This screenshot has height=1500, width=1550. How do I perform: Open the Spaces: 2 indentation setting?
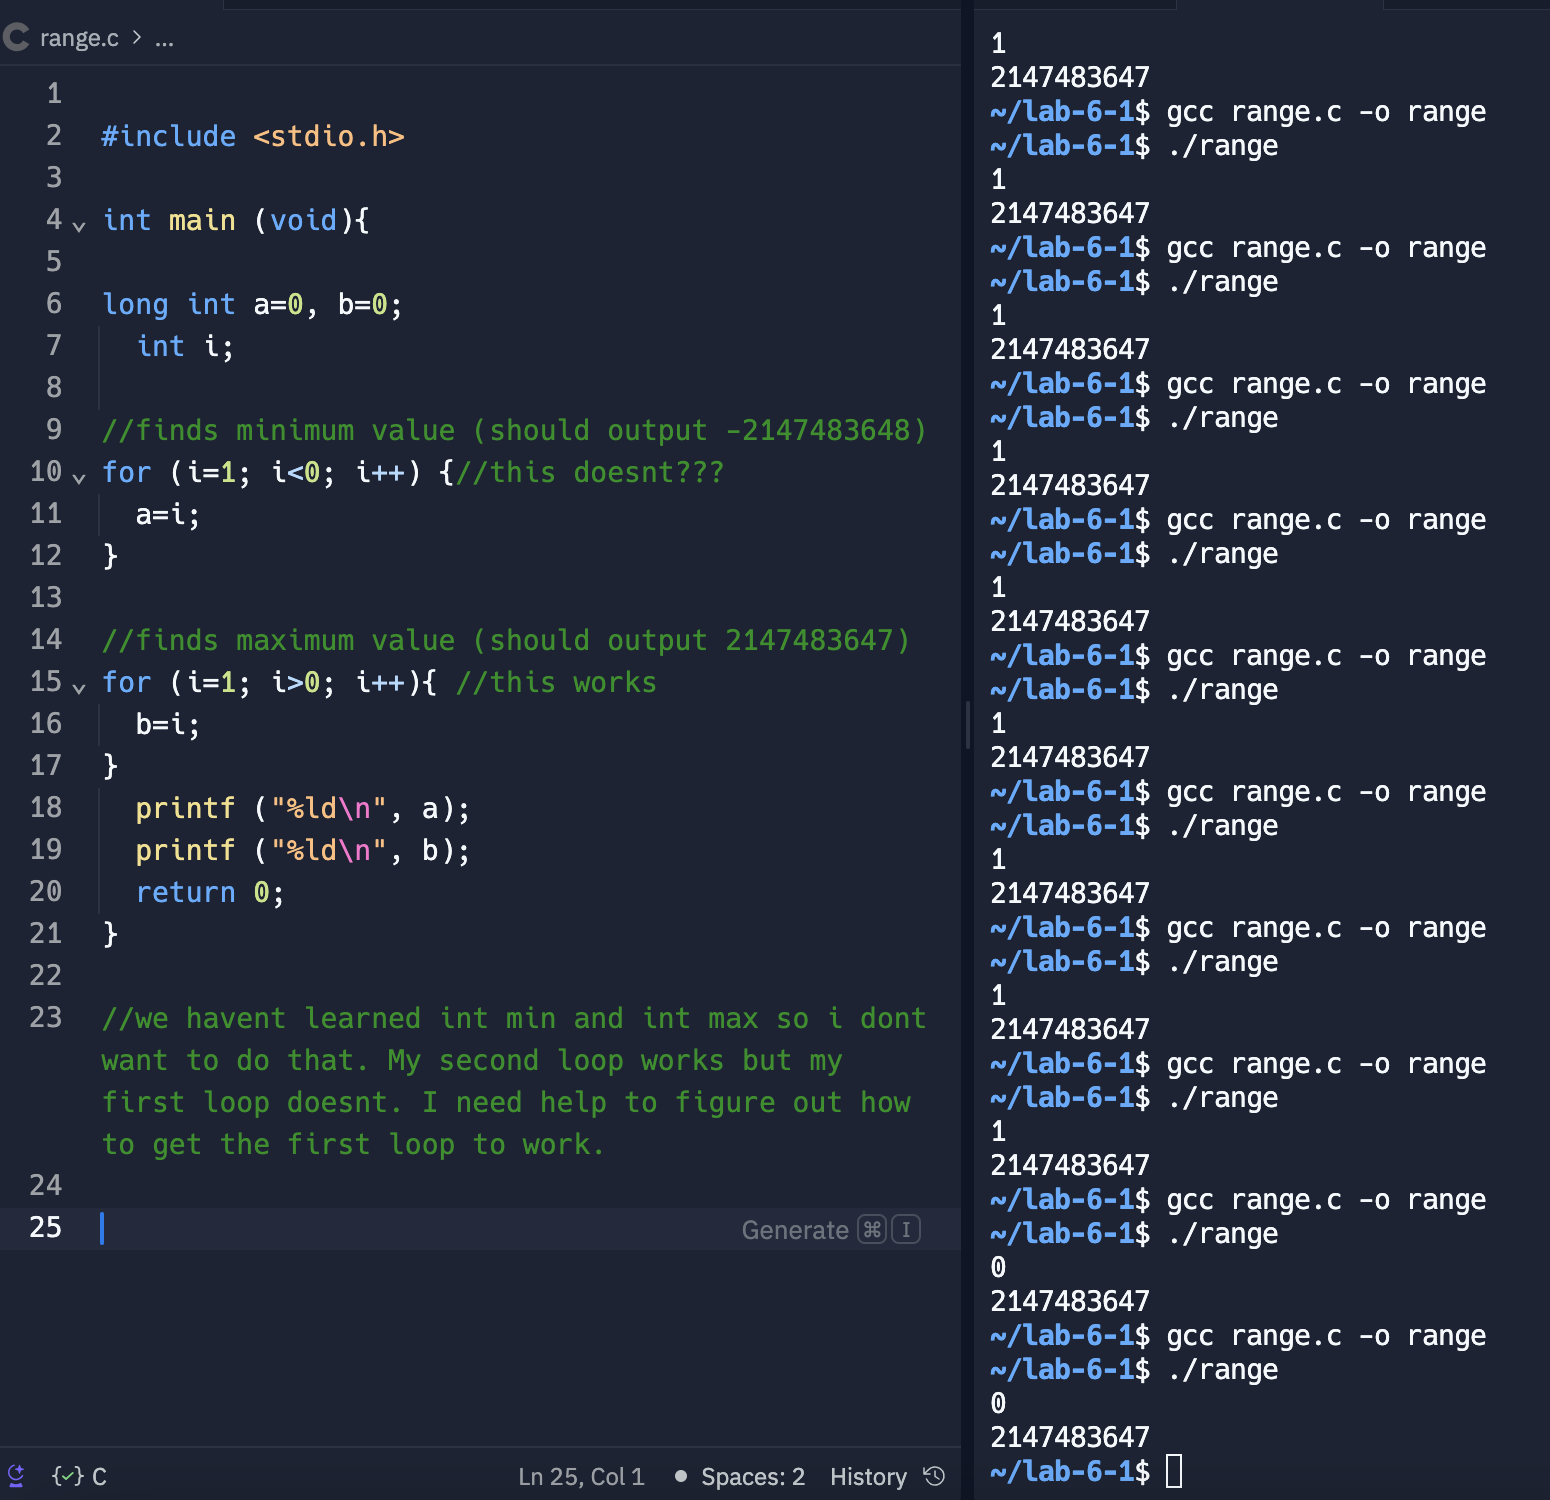[x=753, y=1475]
